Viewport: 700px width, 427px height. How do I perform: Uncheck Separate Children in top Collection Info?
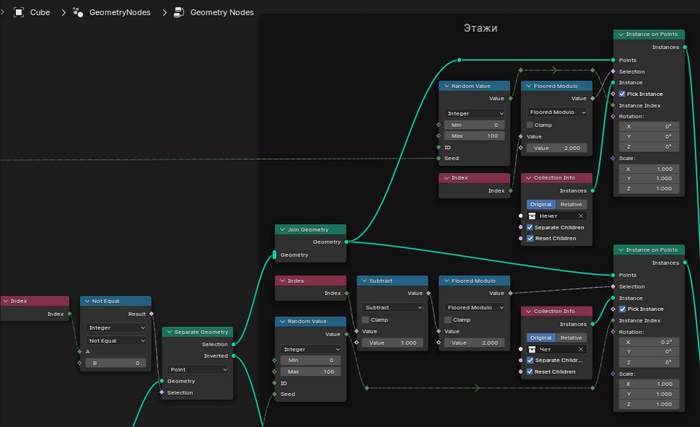pyautogui.click(x=530, y=227)
